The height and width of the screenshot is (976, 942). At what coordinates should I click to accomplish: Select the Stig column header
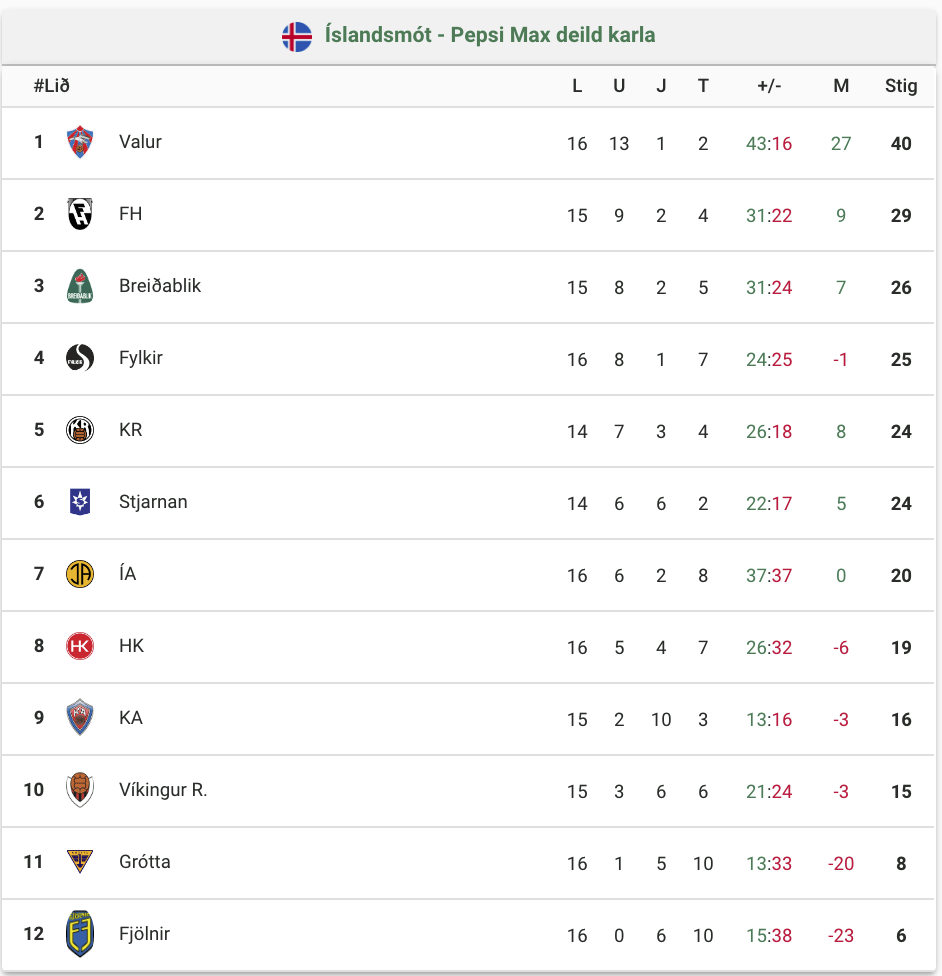tap(901, 86)
